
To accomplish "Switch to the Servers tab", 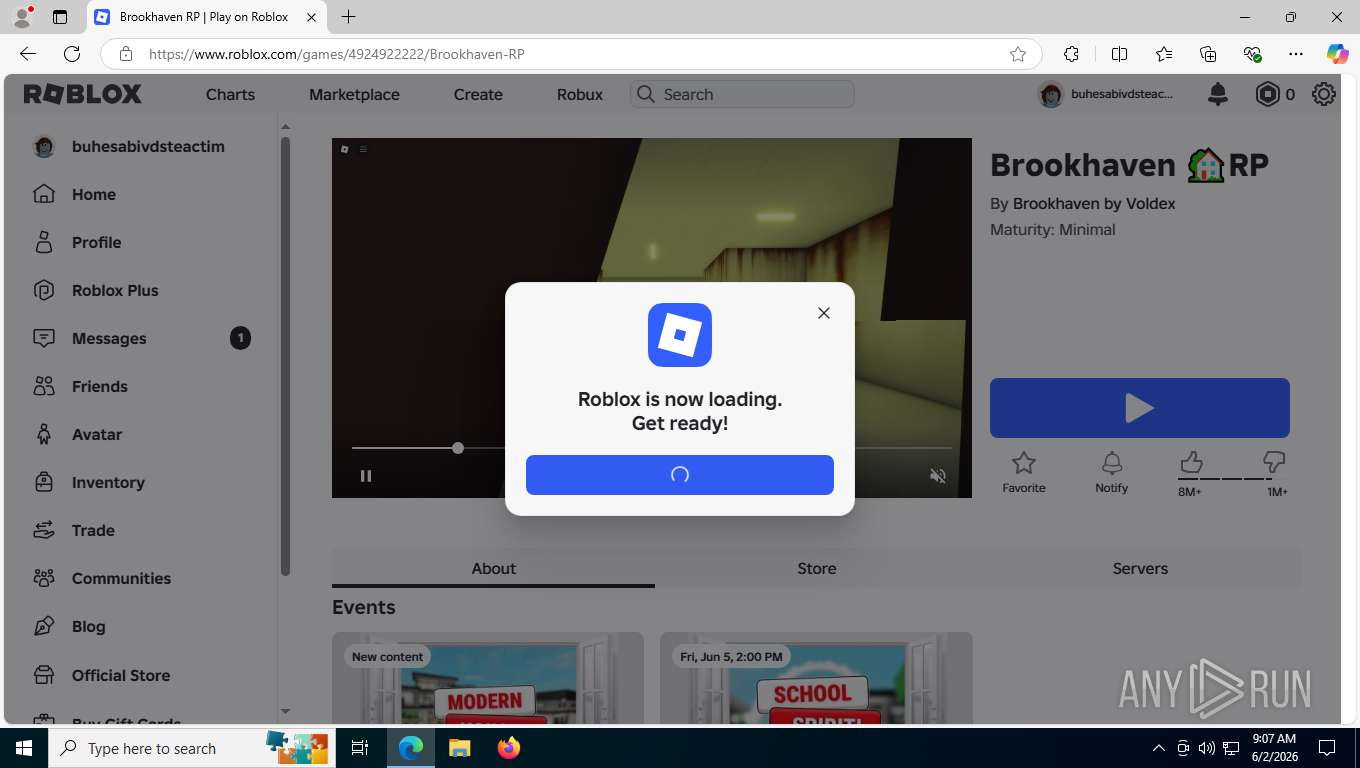I will (1140, 568).
